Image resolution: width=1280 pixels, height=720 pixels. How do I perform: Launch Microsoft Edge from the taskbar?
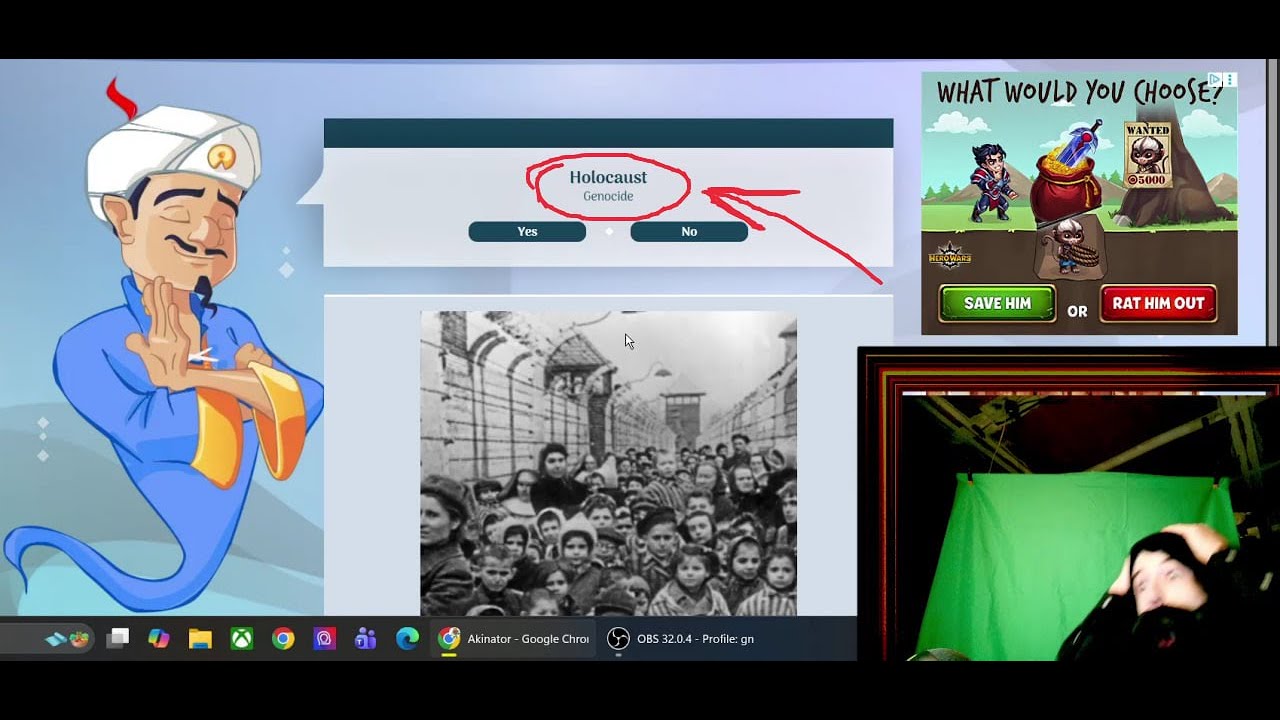407,638
